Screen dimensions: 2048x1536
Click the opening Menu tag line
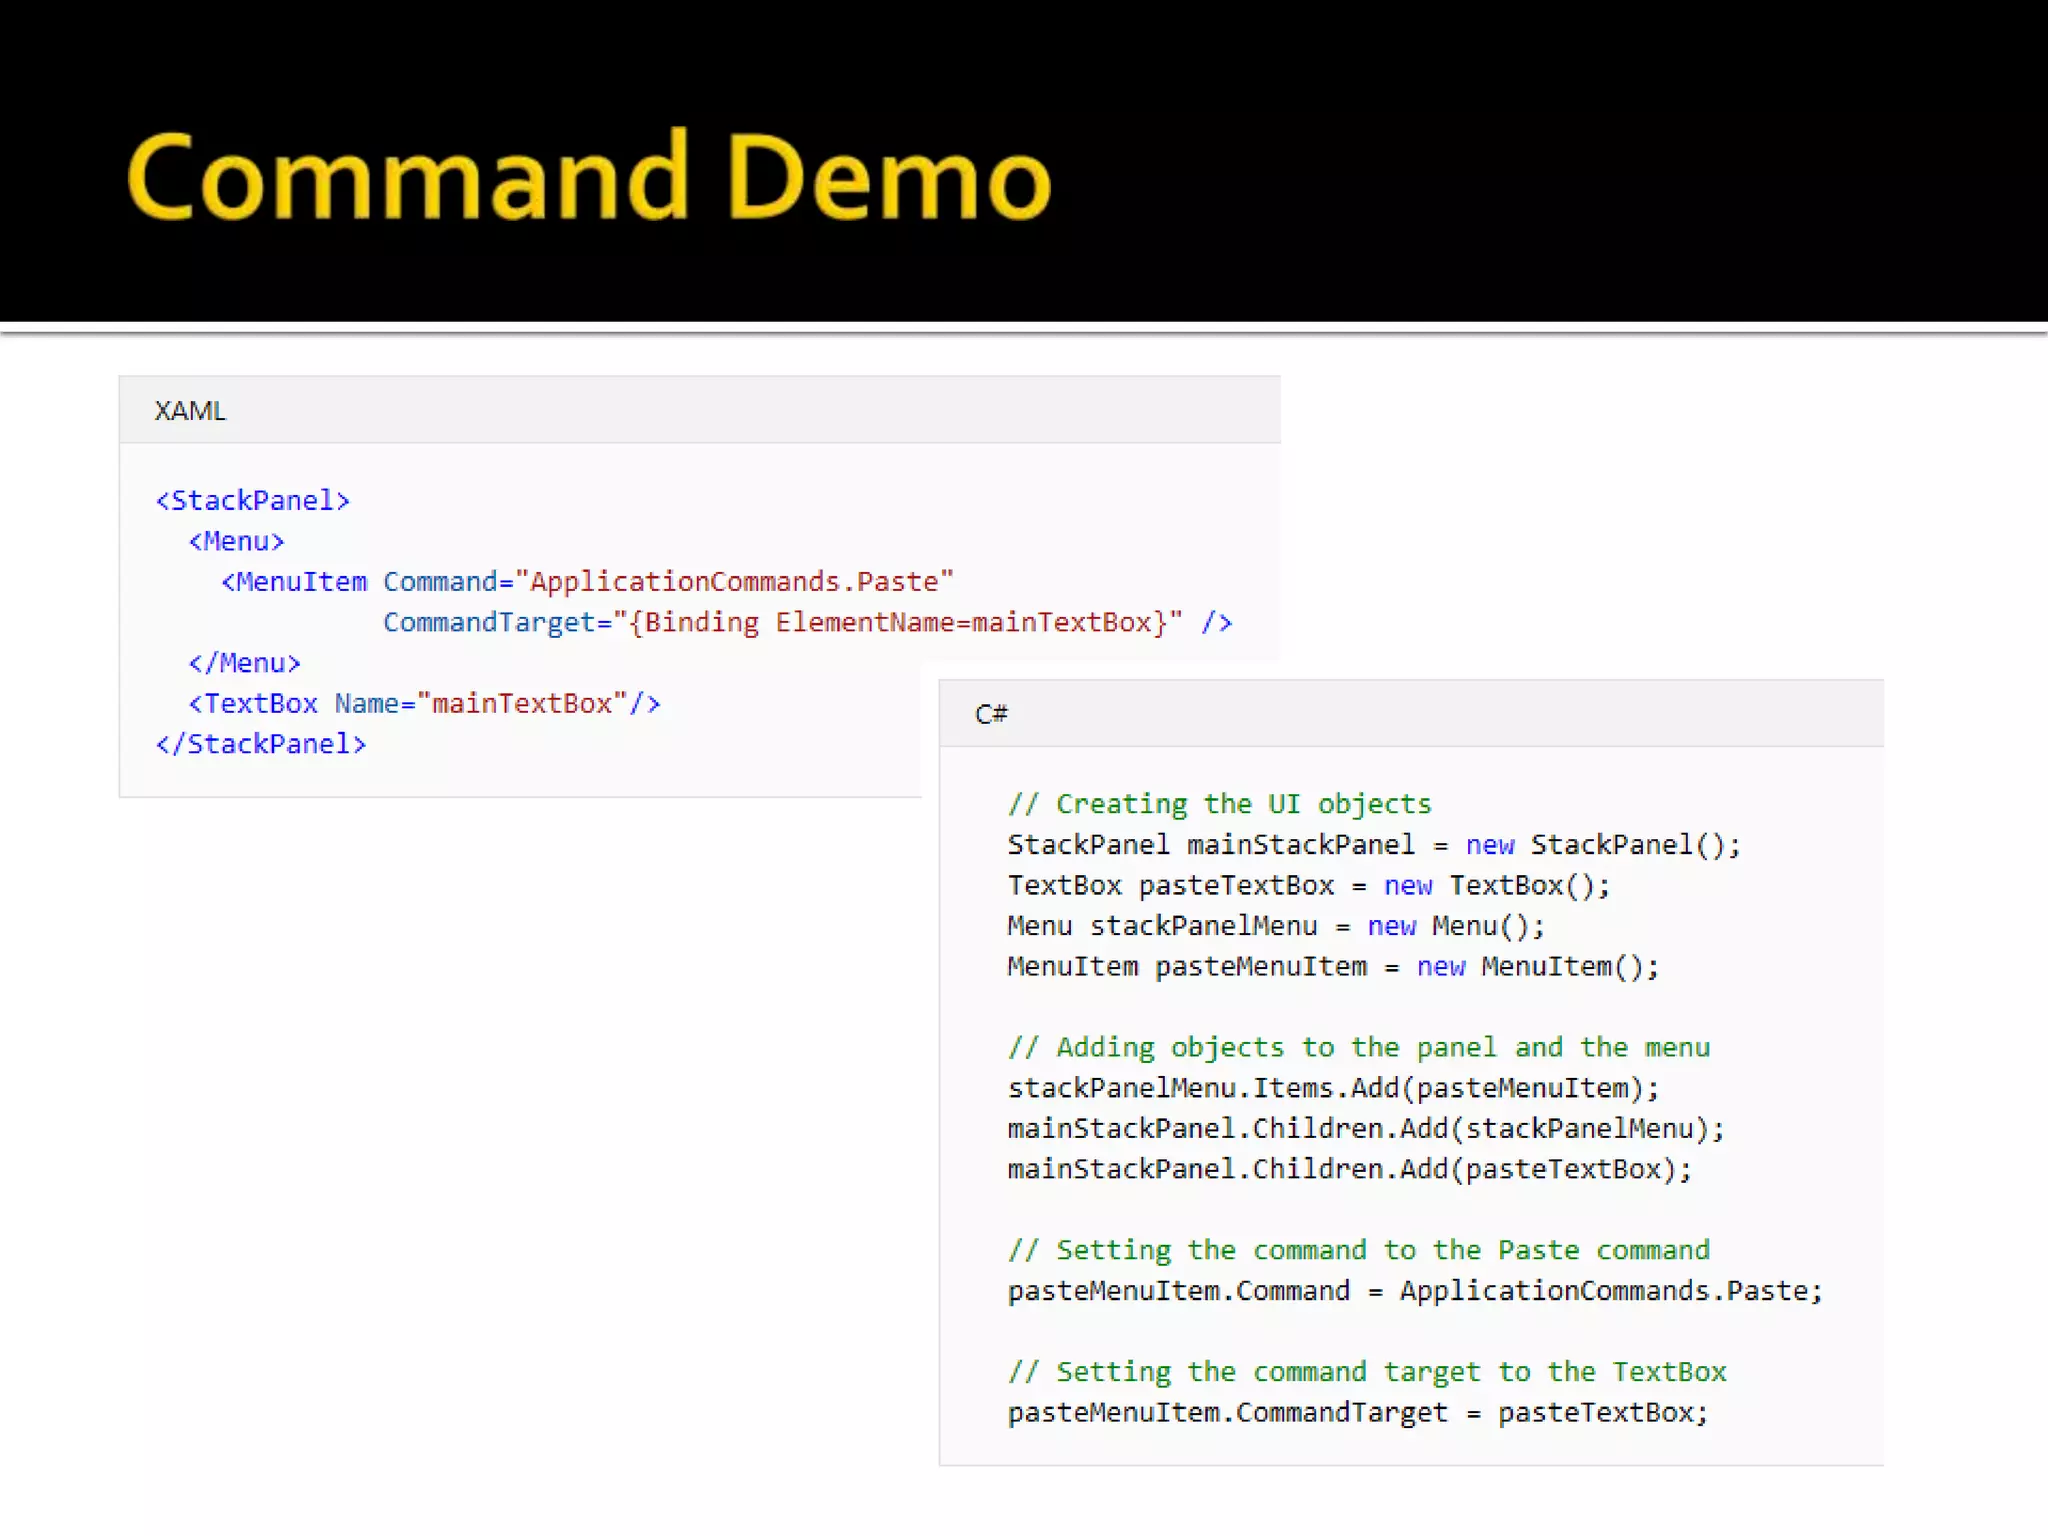point(237,541)
